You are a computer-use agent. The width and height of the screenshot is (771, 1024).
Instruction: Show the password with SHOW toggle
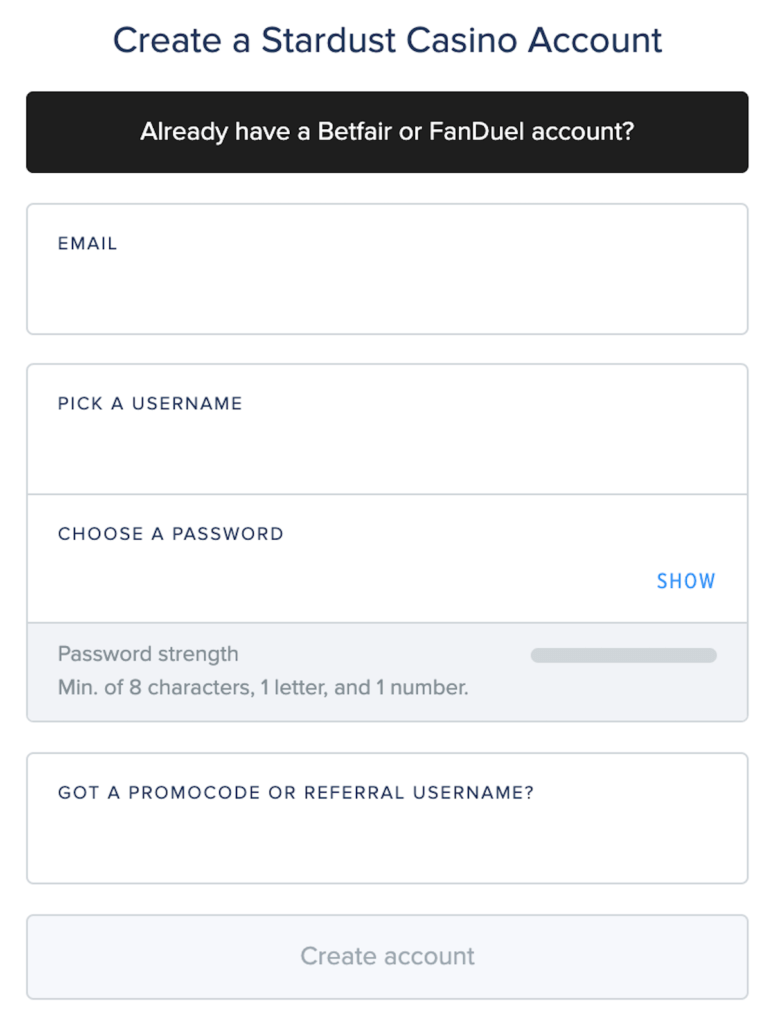click(686, 581)
